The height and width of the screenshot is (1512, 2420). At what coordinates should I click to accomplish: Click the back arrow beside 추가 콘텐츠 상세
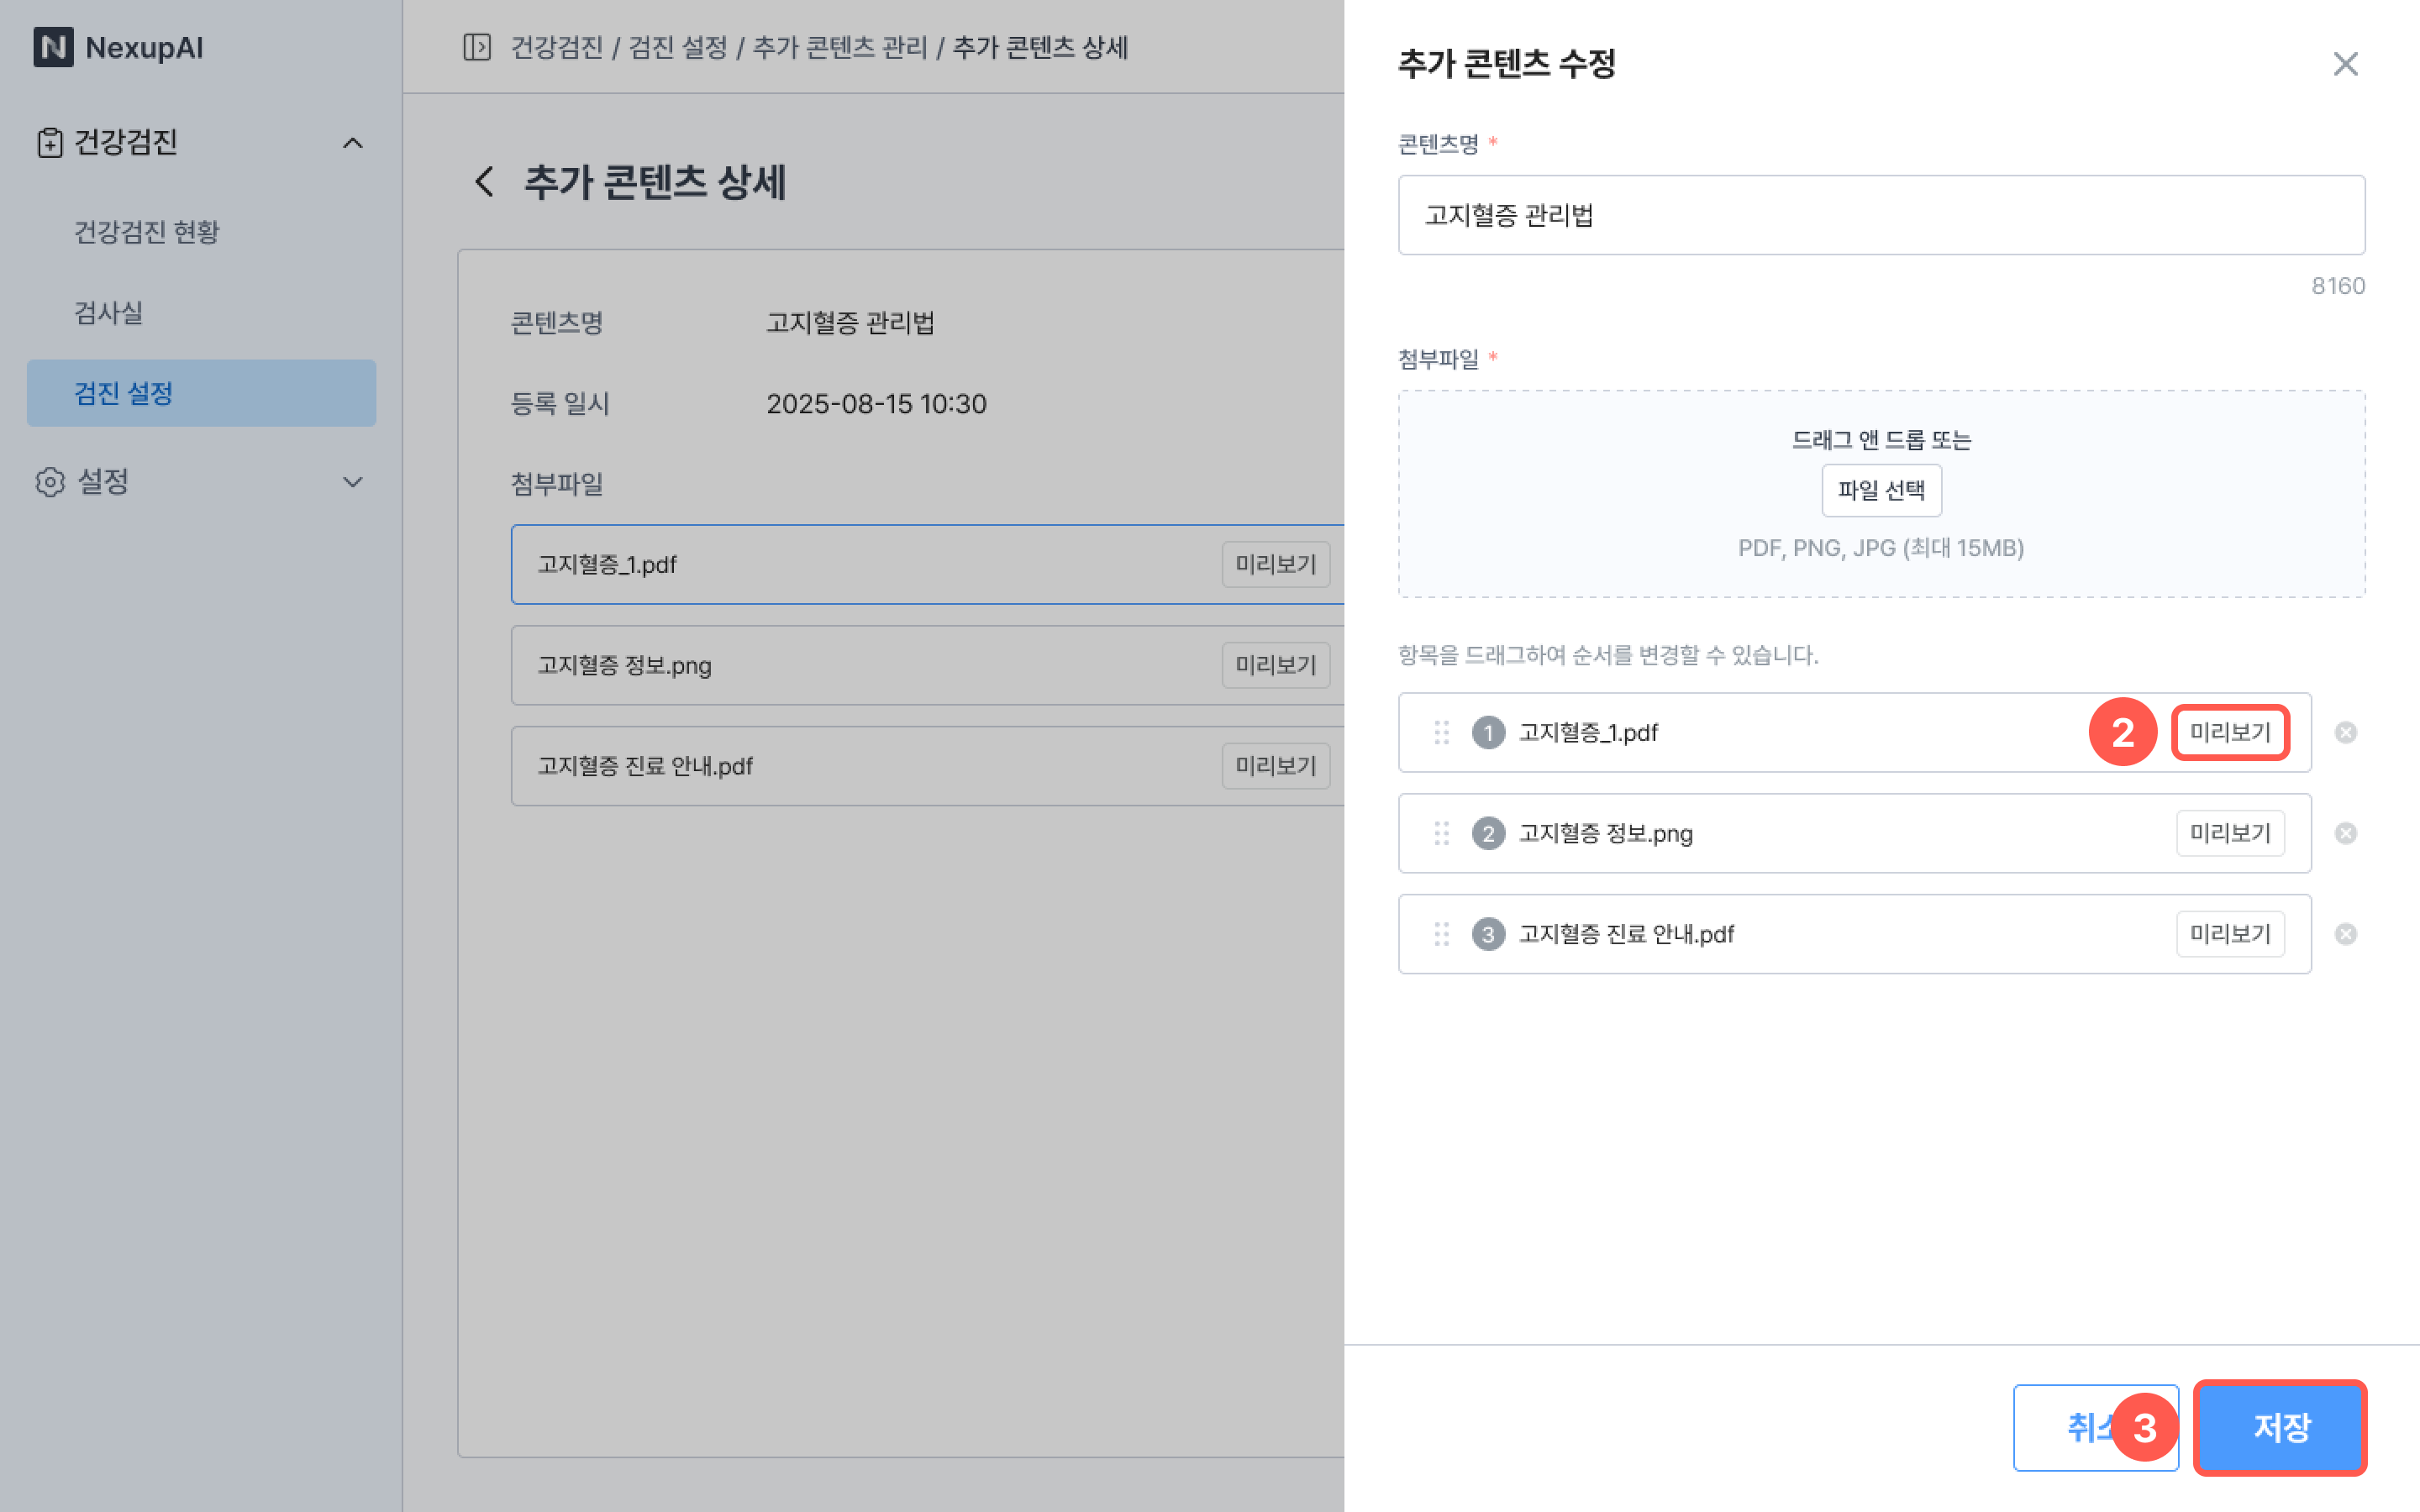[485, 182]
